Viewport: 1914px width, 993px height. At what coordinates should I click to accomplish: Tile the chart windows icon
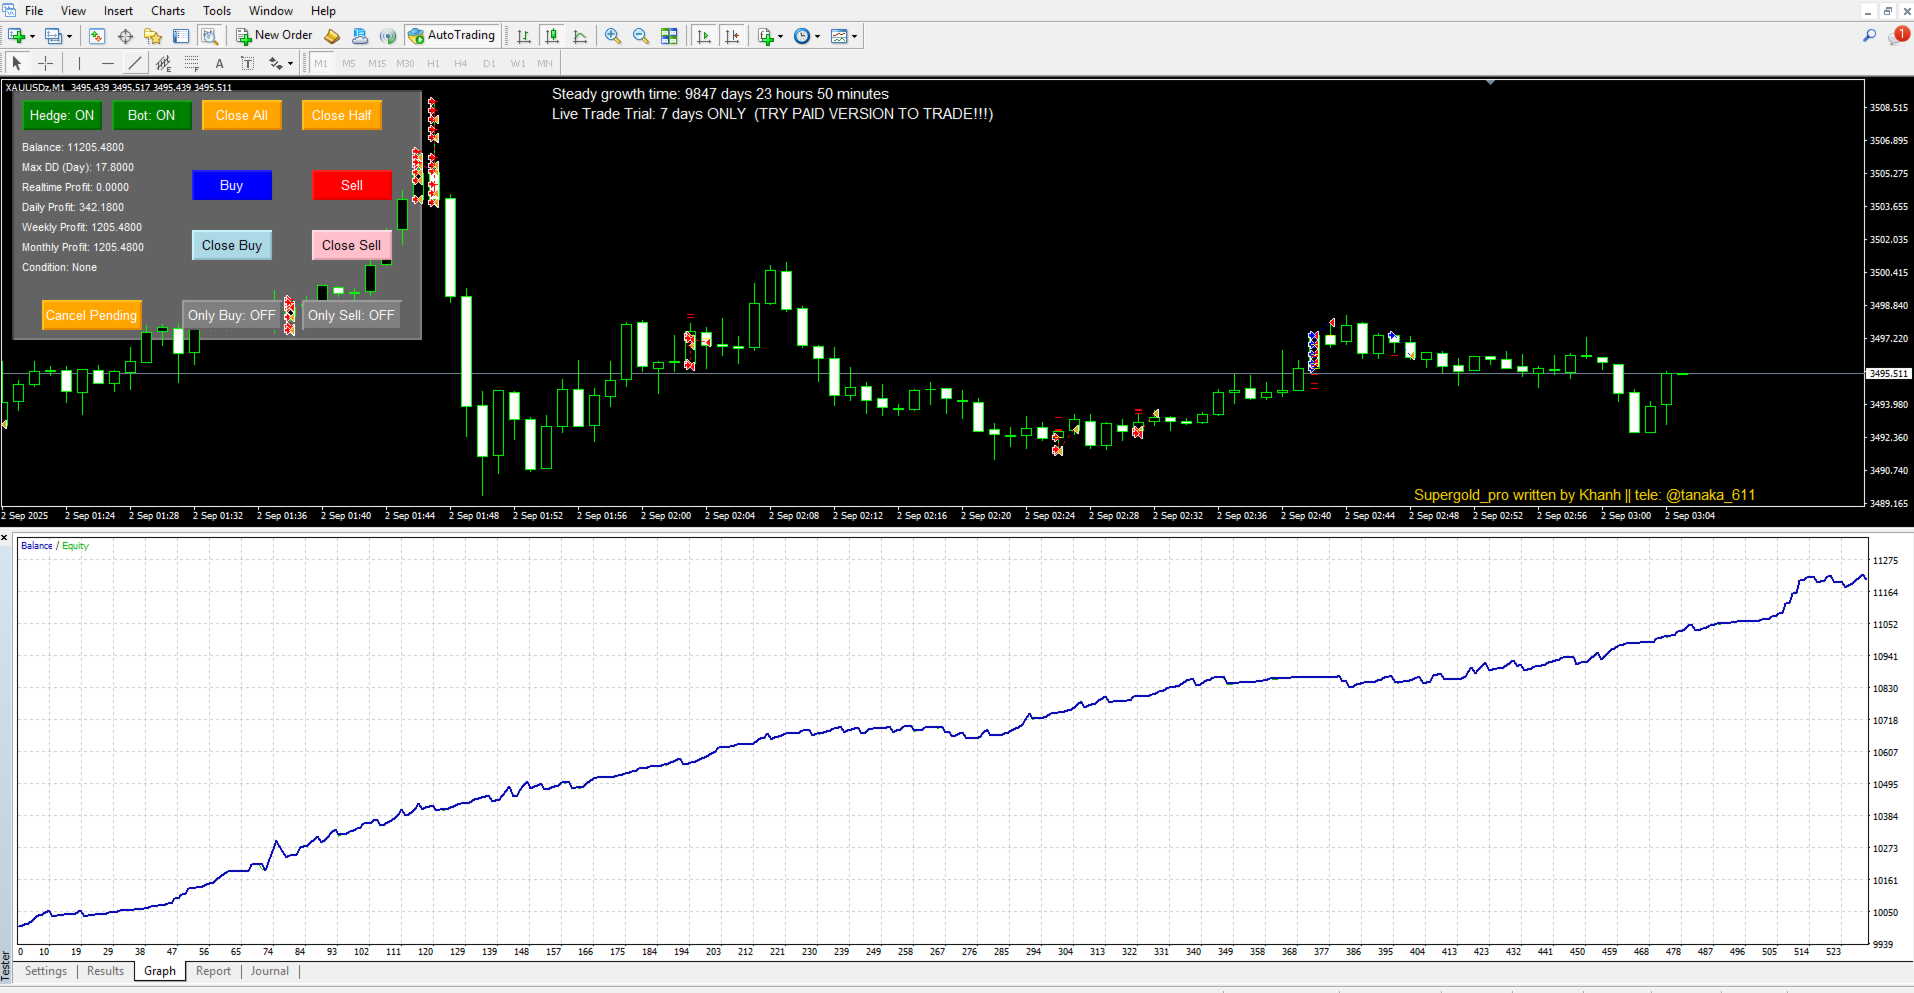click(x=669, y=36)
